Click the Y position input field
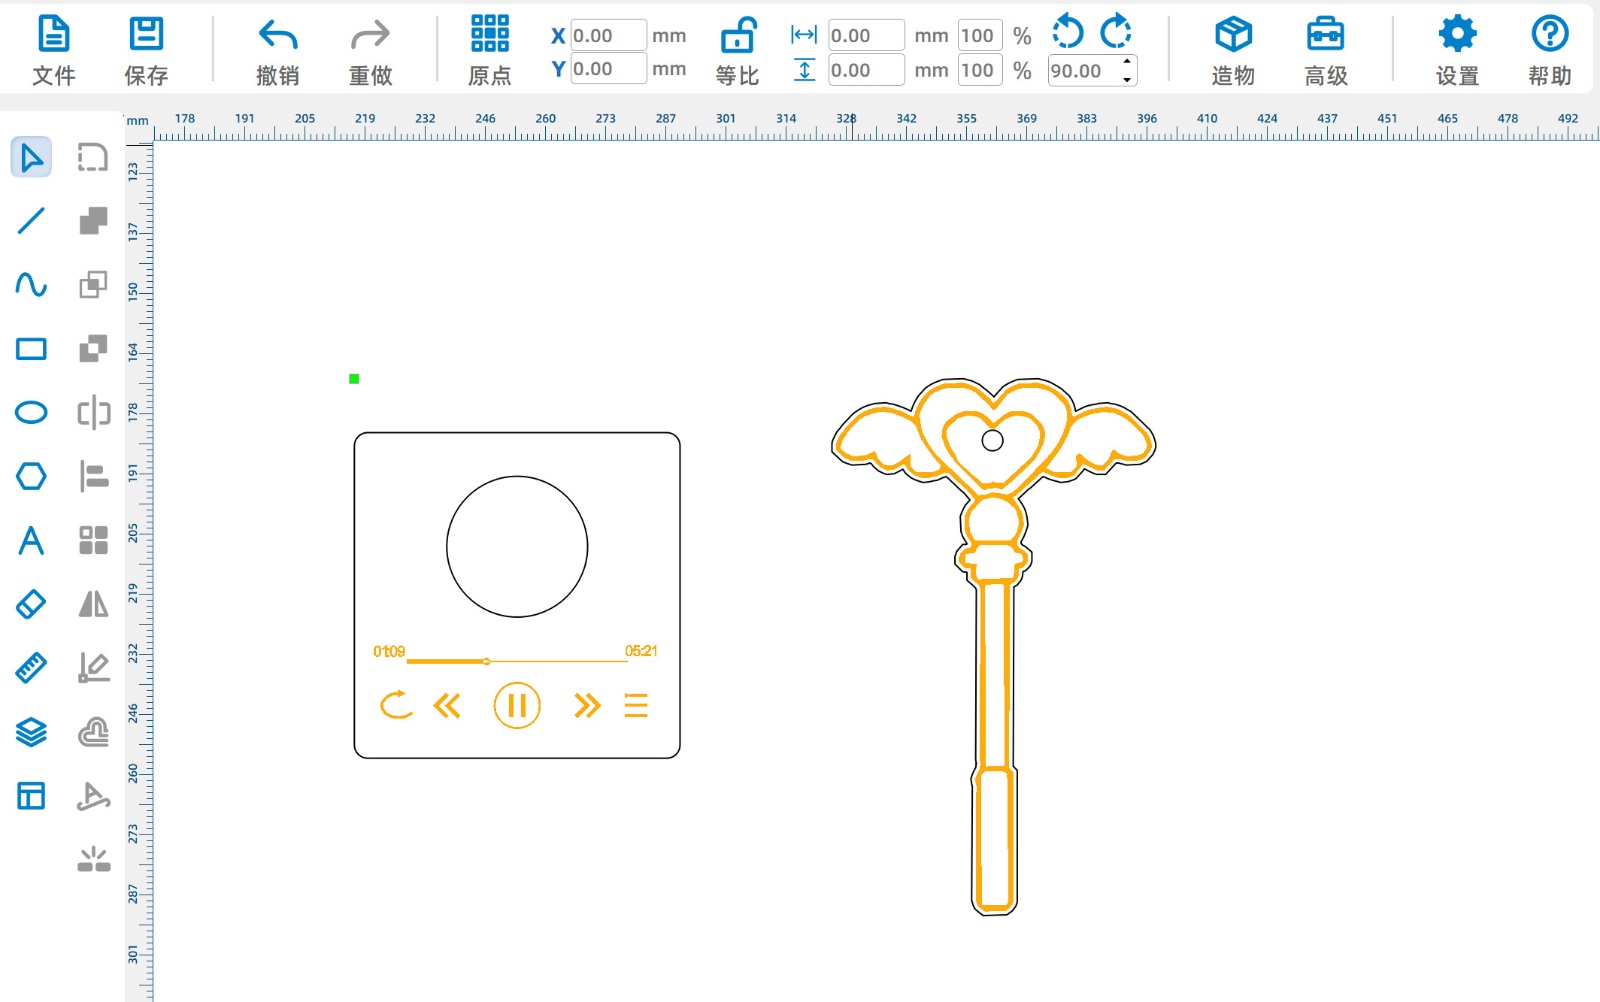 [608, 69]
